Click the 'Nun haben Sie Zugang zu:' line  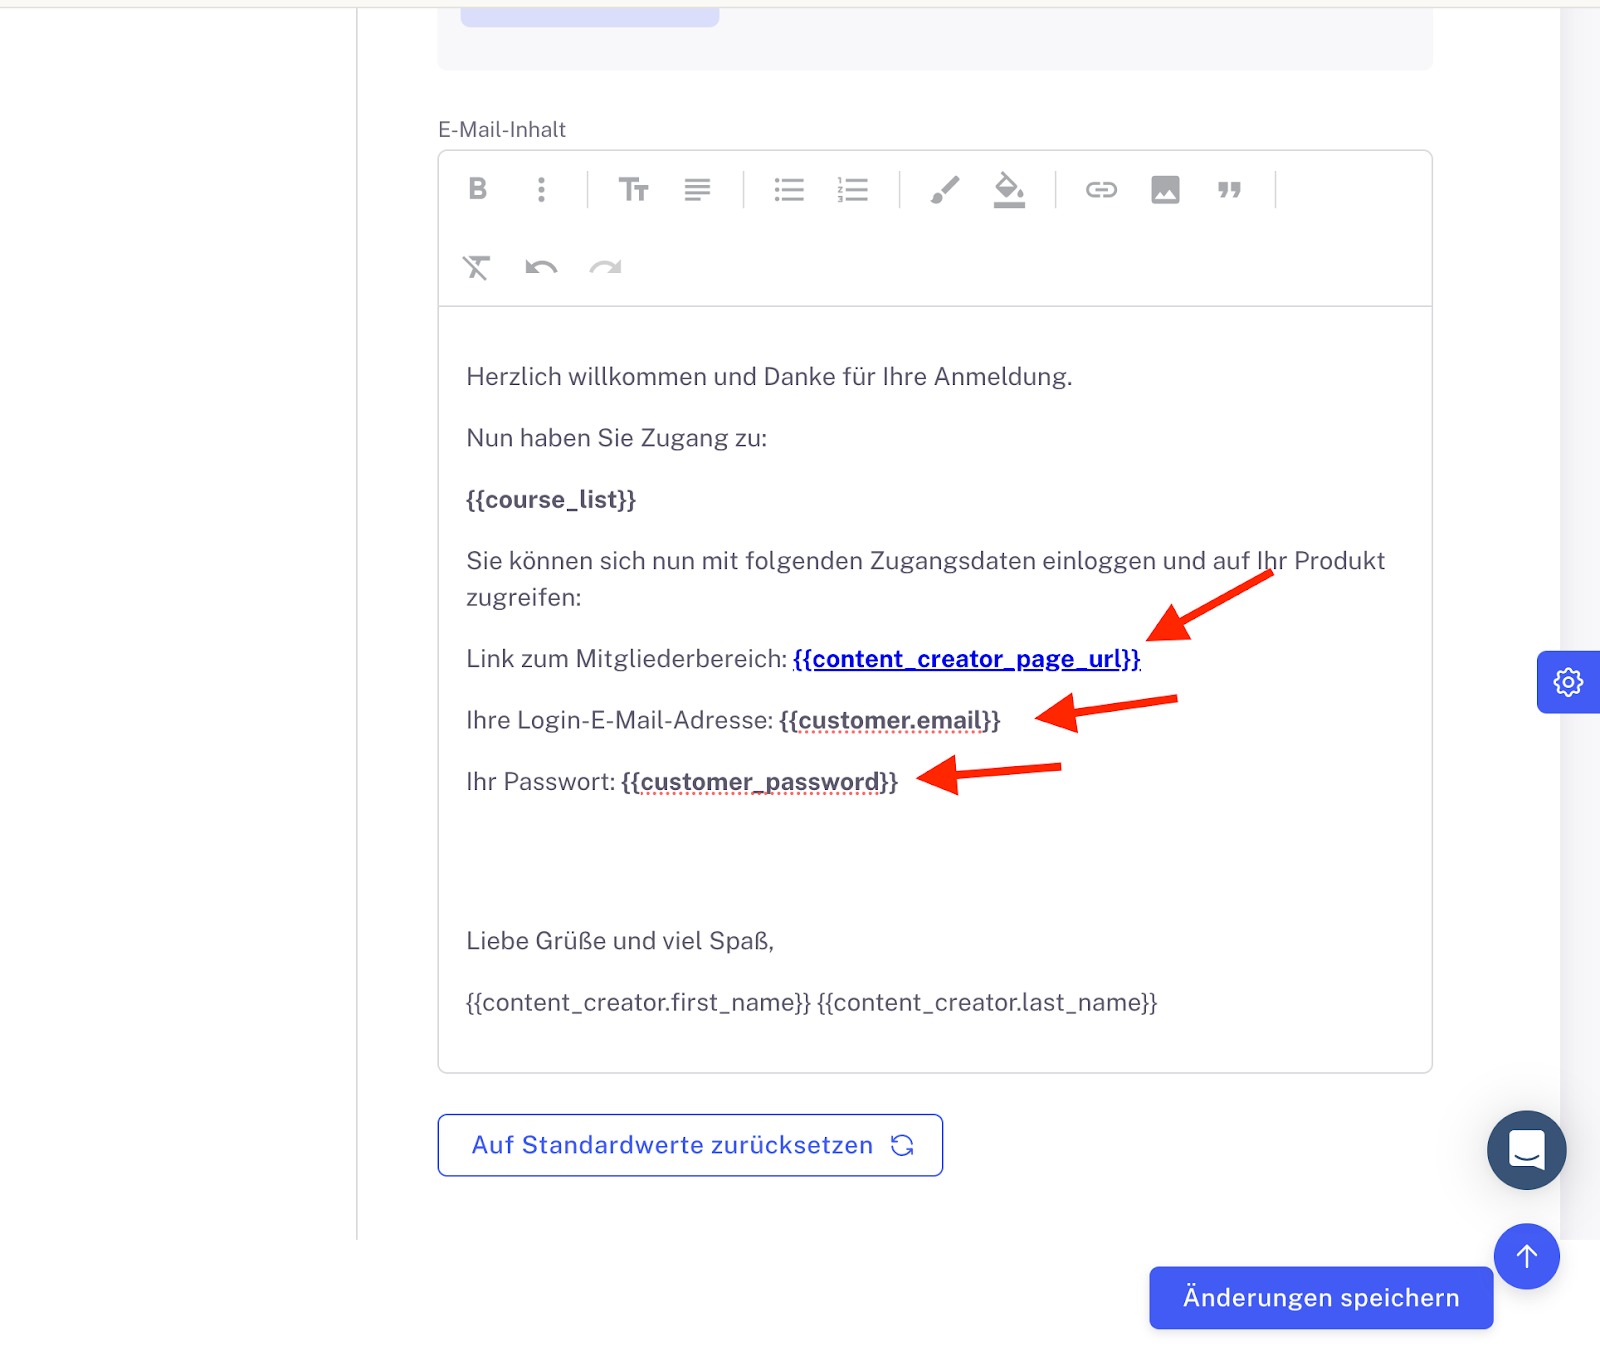[616, 438]
